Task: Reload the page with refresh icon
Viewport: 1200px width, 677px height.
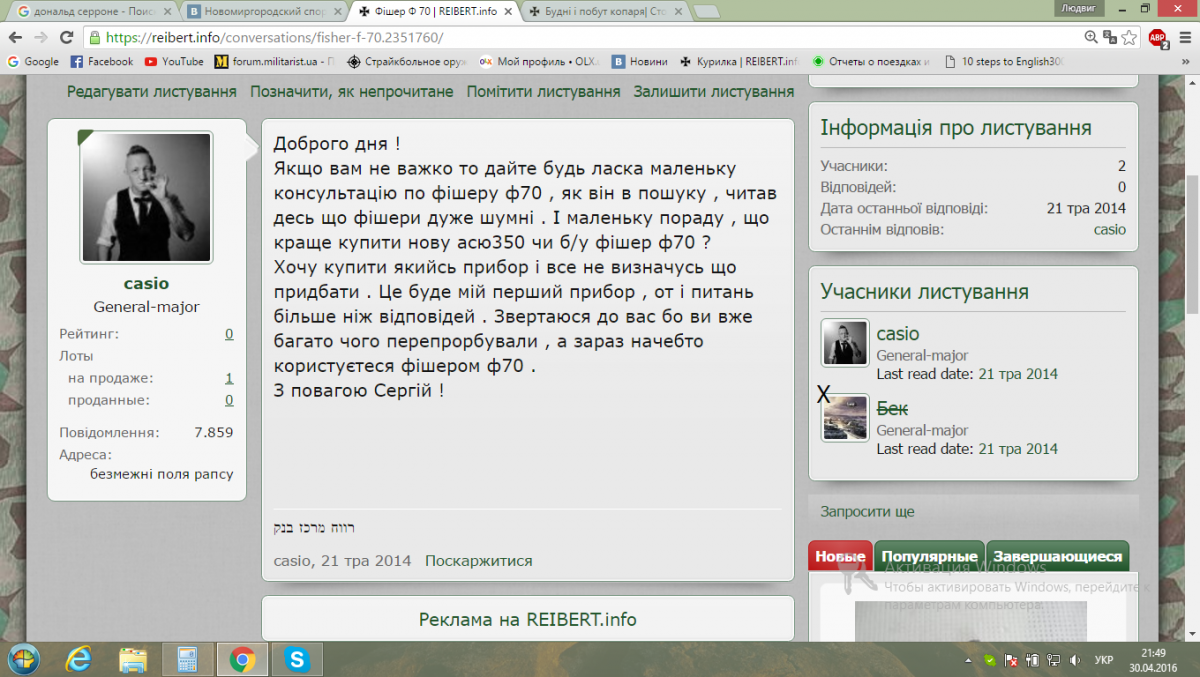Action: (67, 38)
